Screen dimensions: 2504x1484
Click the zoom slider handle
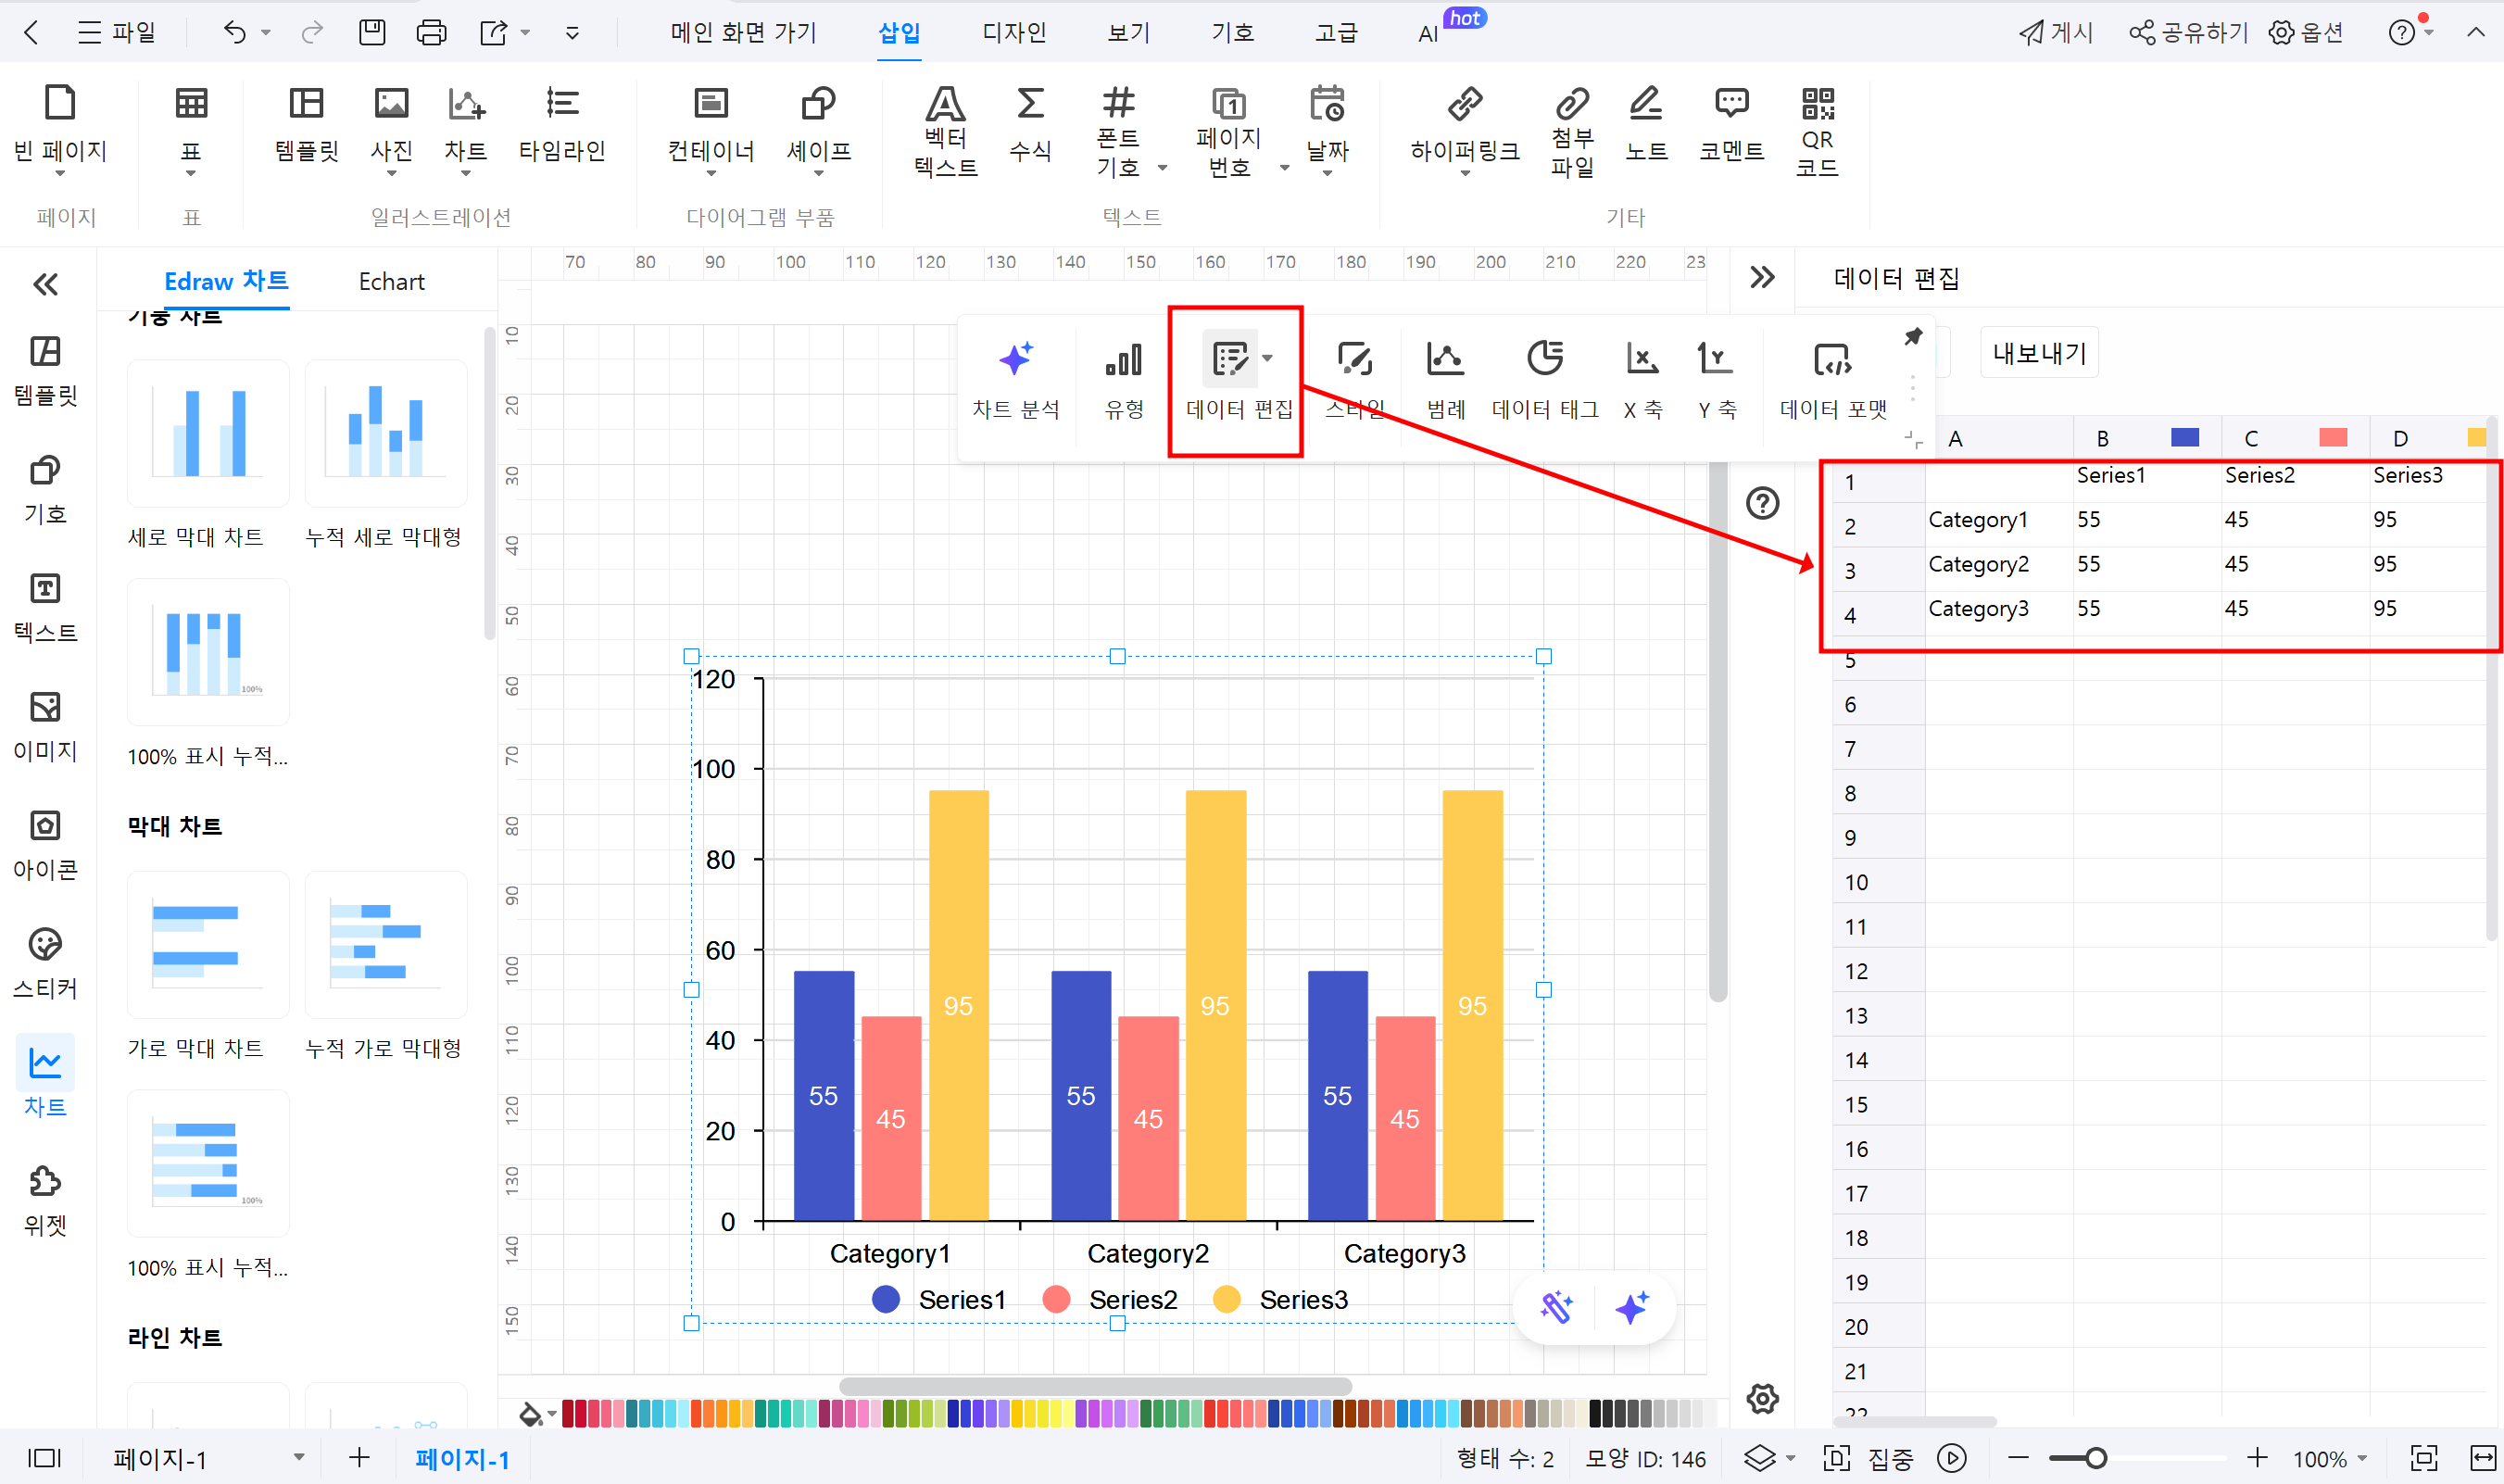[2096, 1458]
